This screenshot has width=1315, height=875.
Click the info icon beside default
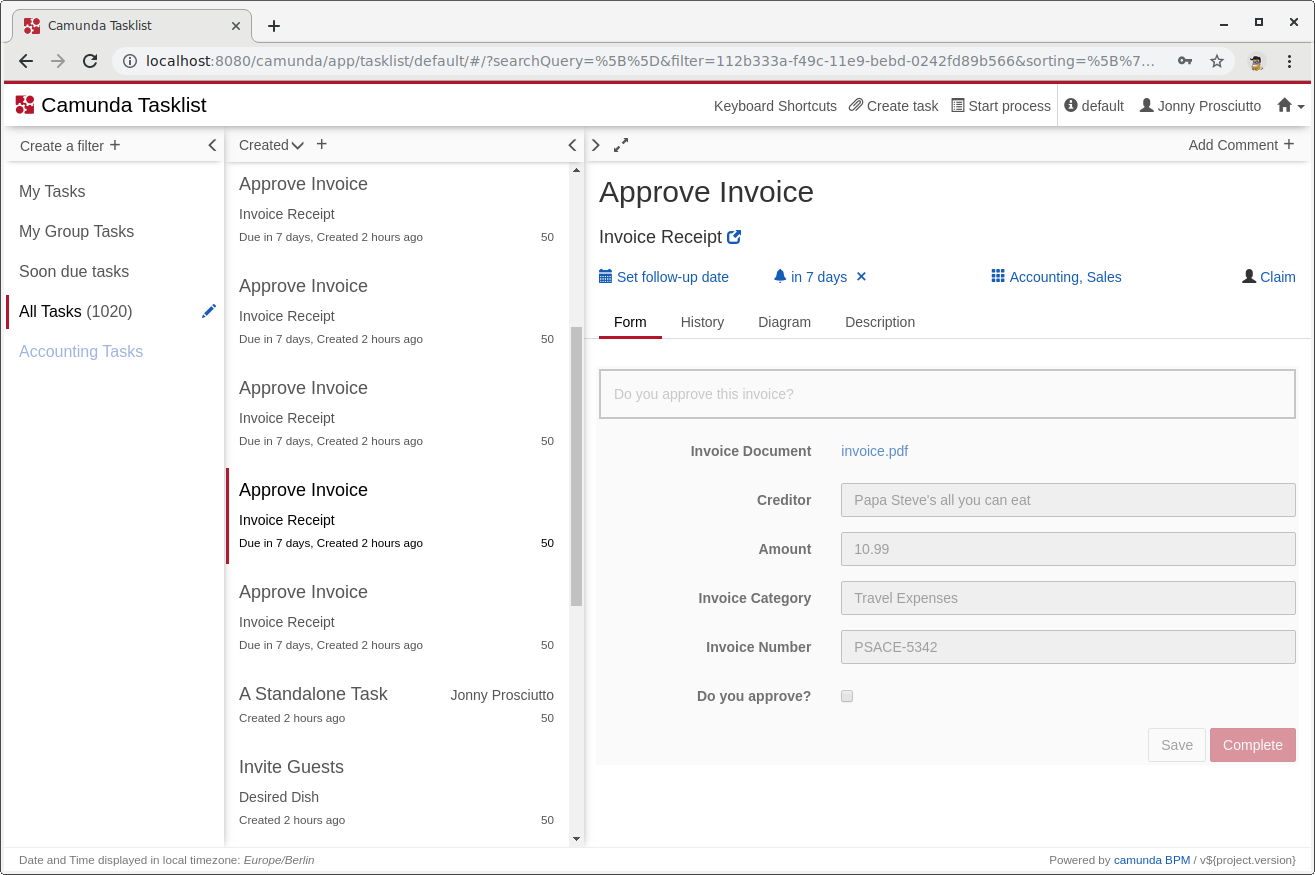[x=1071, y=105]
